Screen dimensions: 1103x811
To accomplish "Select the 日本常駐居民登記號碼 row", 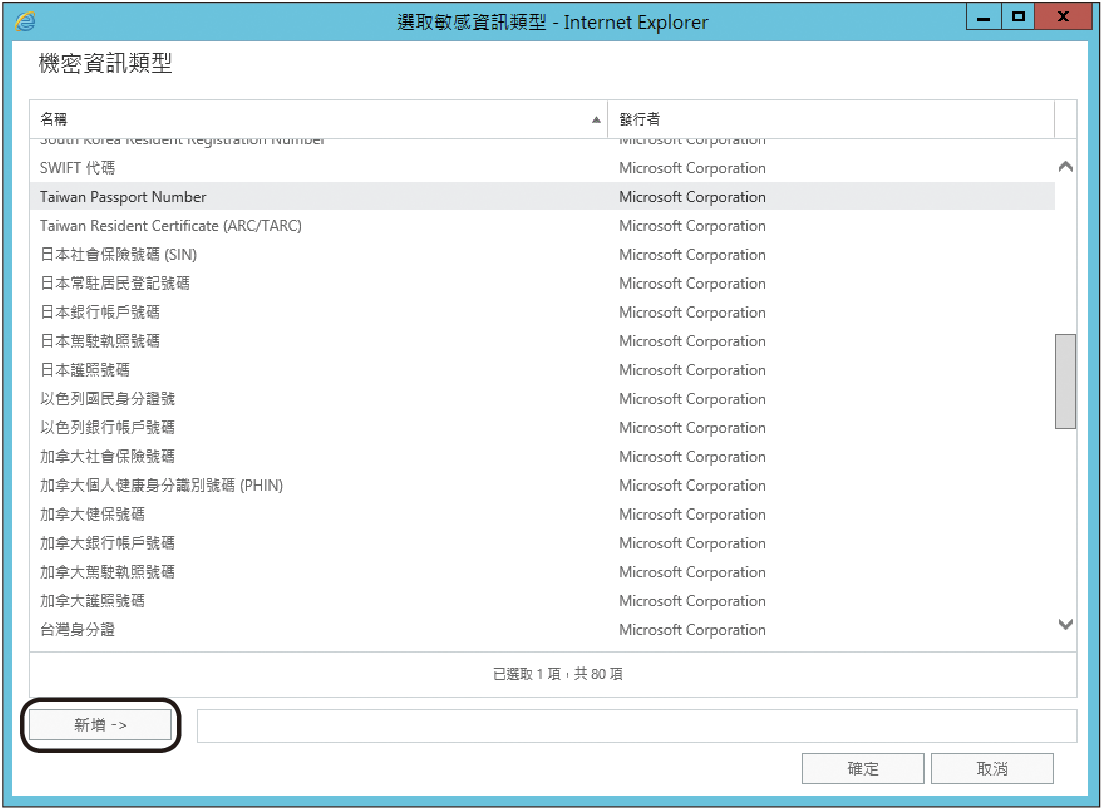I will coord(542,283).
